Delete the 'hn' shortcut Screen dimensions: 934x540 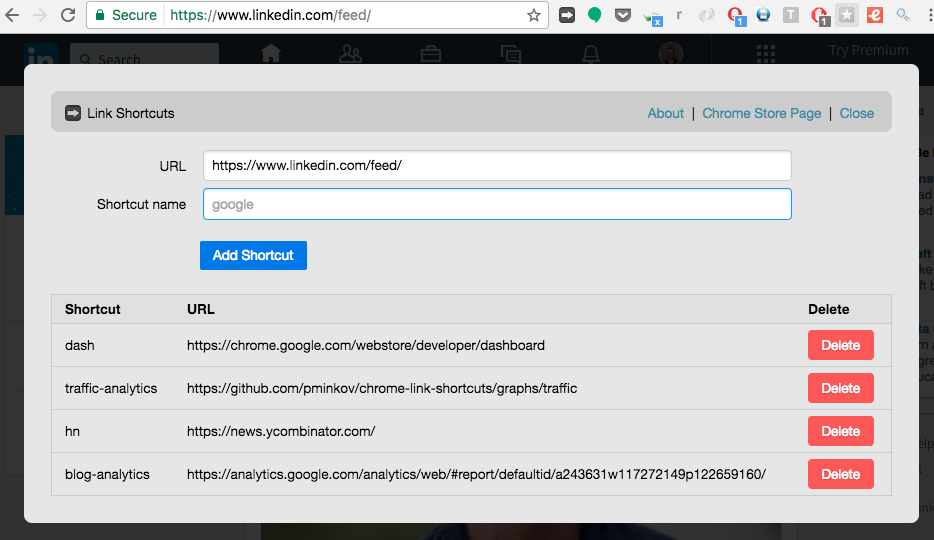click(840, 431)
